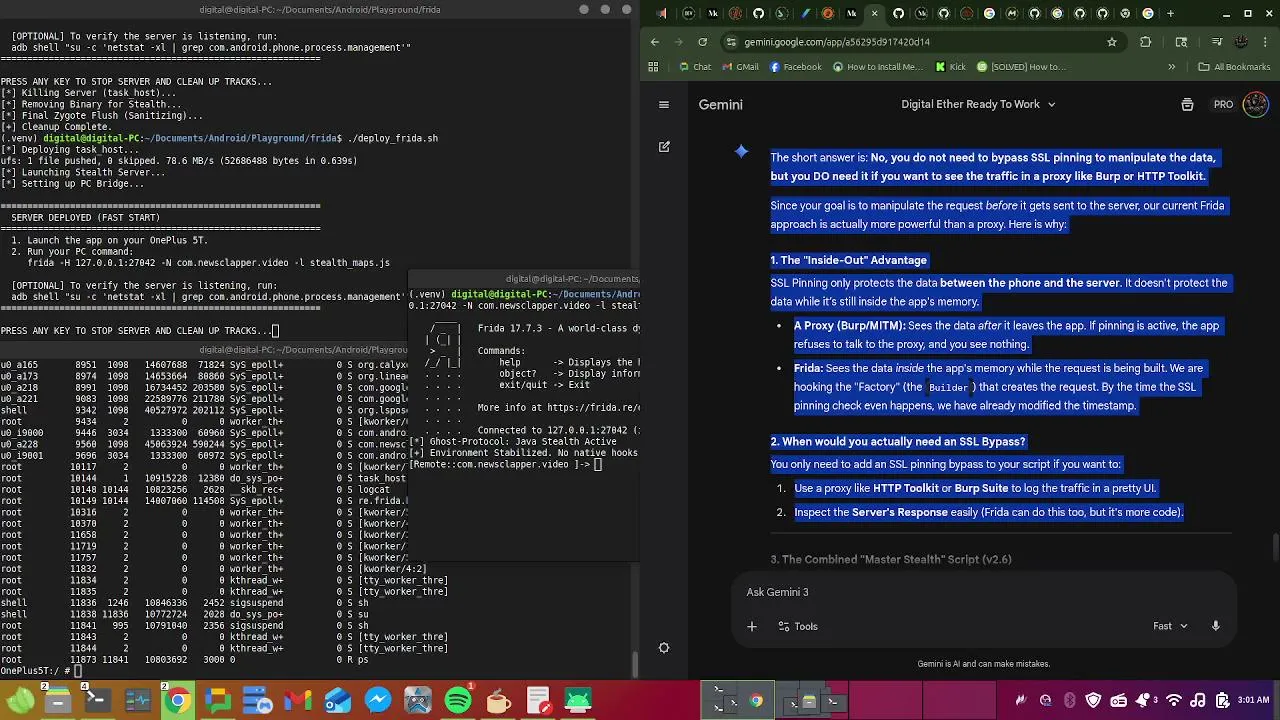Open the clock showing 3:01 AM

click(1253, 700)
